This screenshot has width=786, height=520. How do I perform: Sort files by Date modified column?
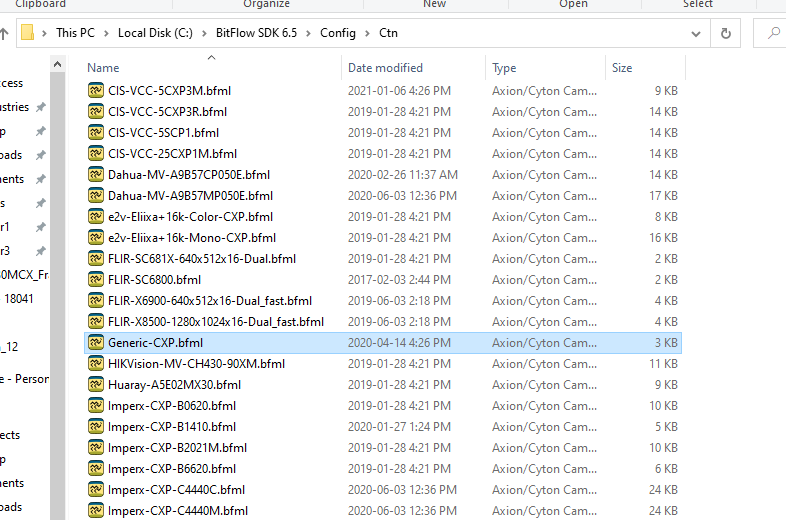385,68
